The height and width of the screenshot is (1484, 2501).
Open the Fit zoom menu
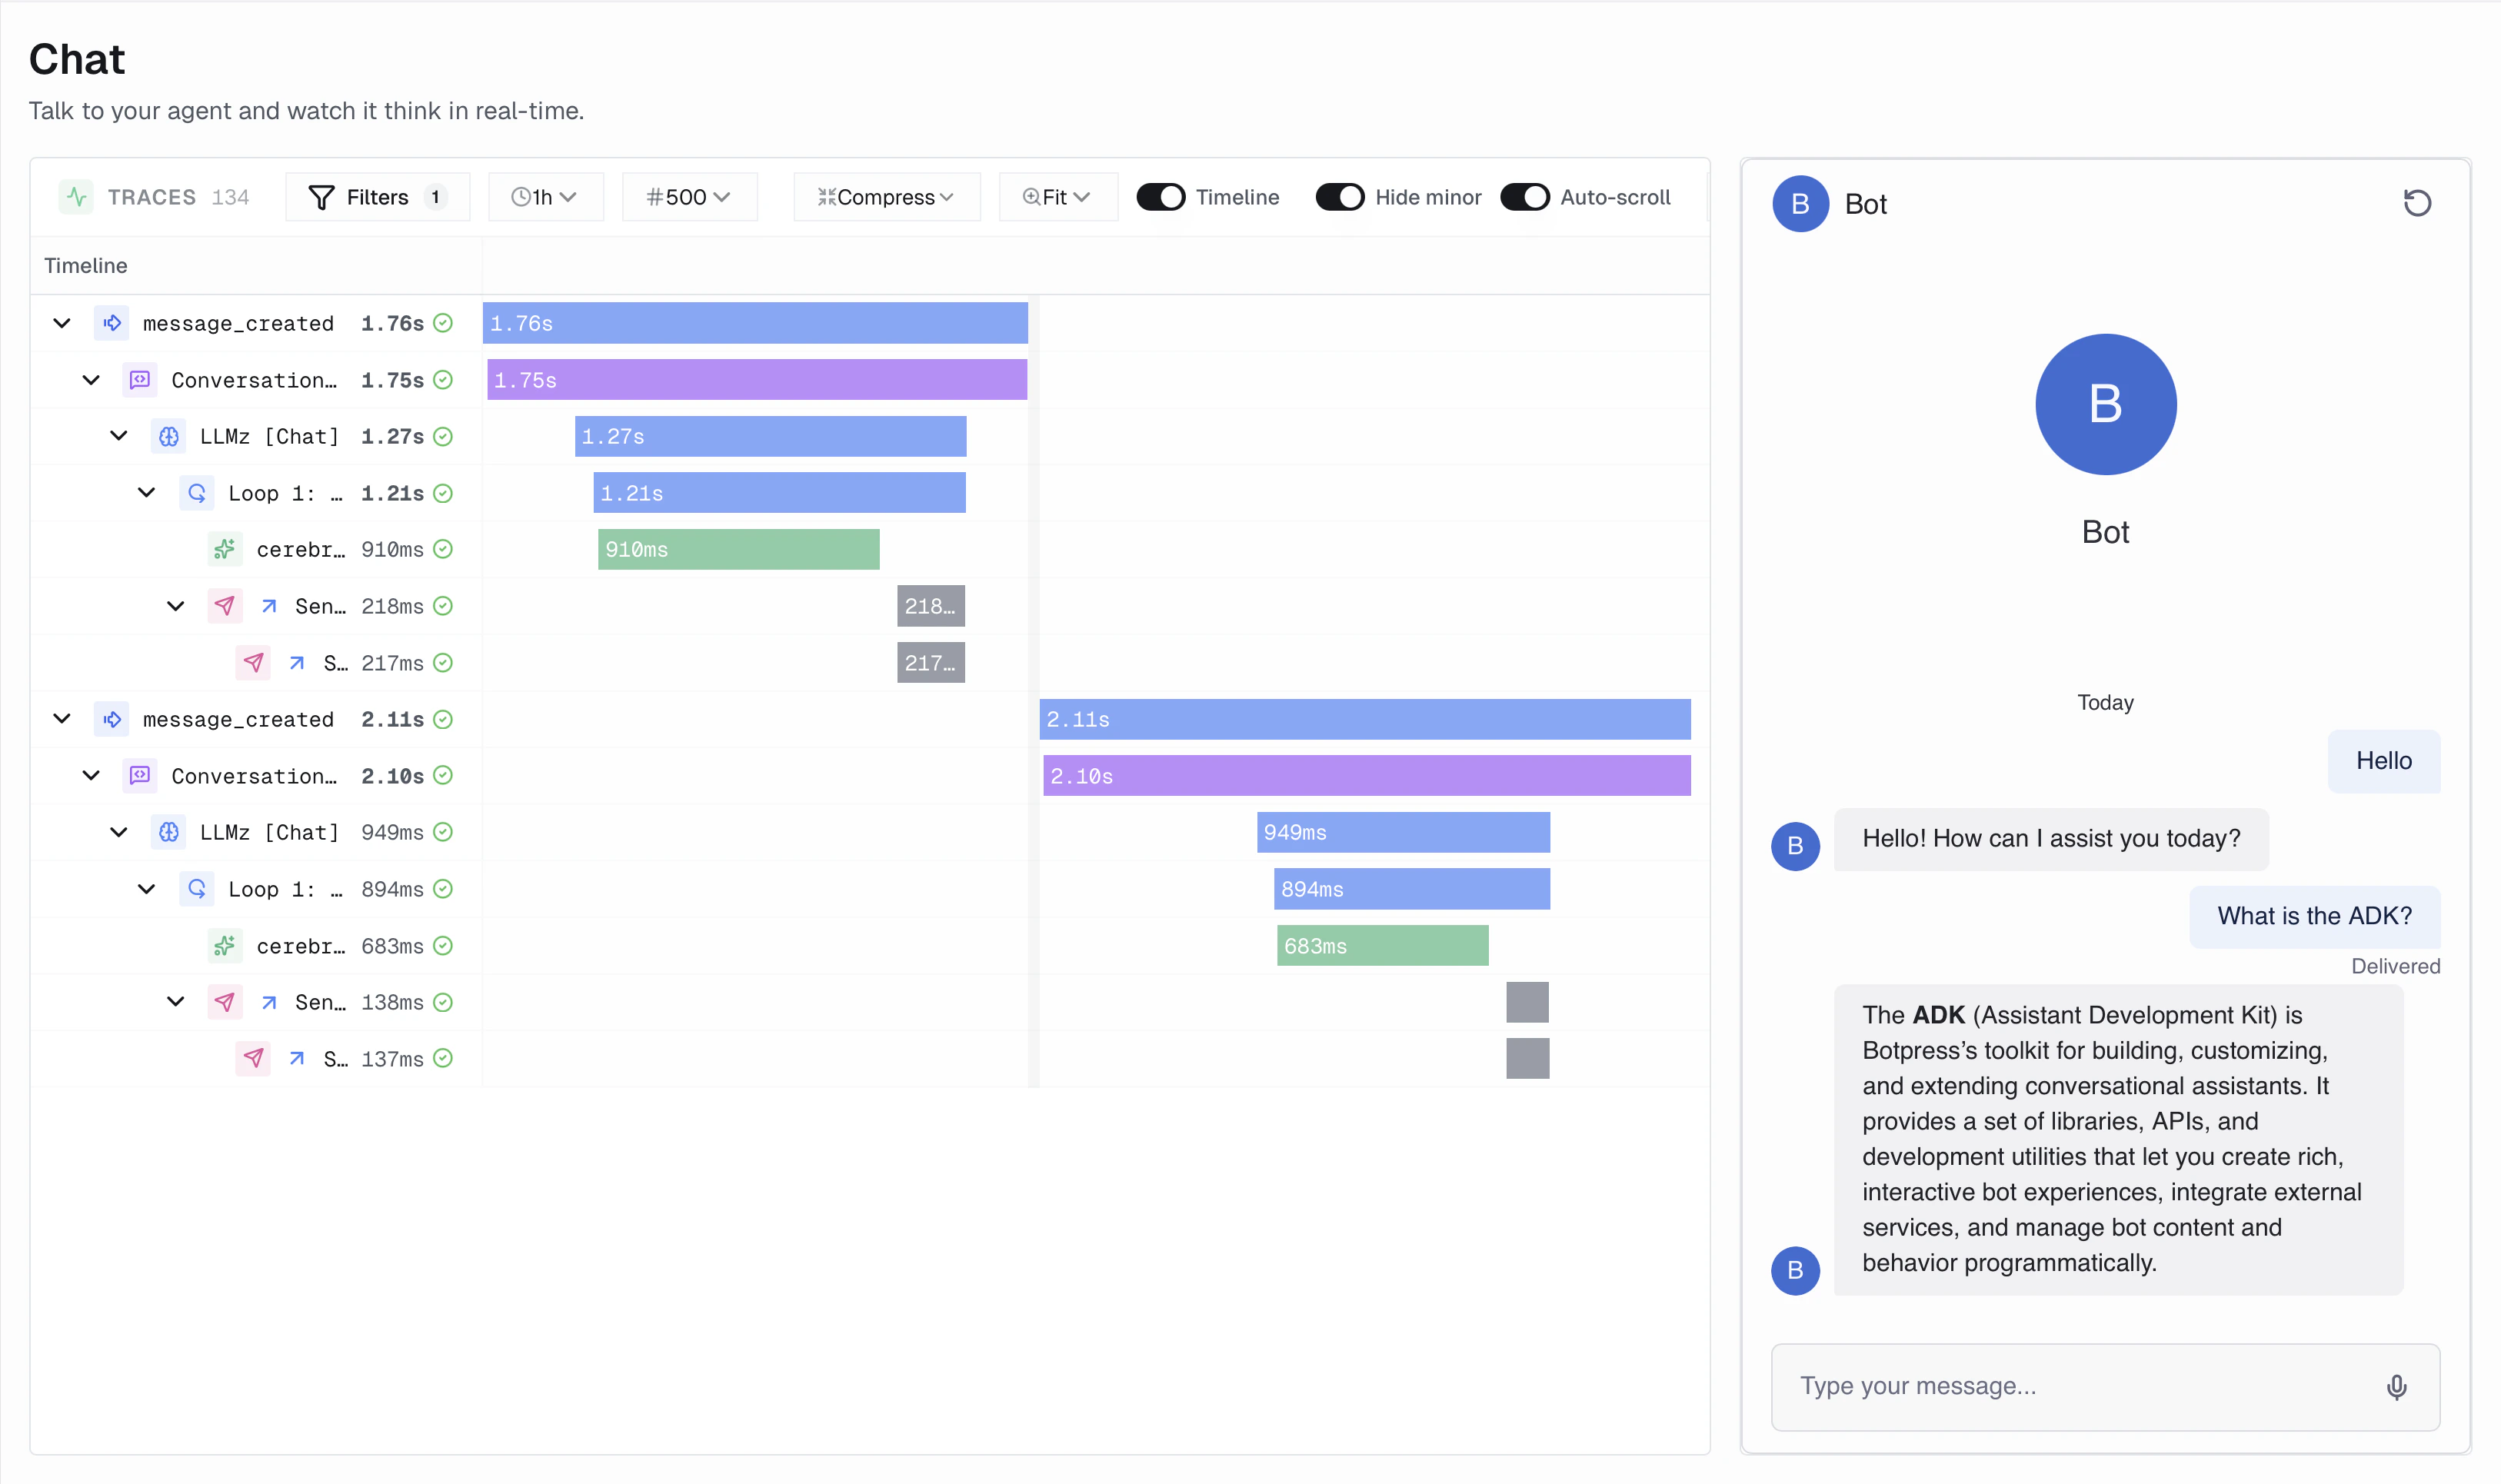click(1057, 196)
